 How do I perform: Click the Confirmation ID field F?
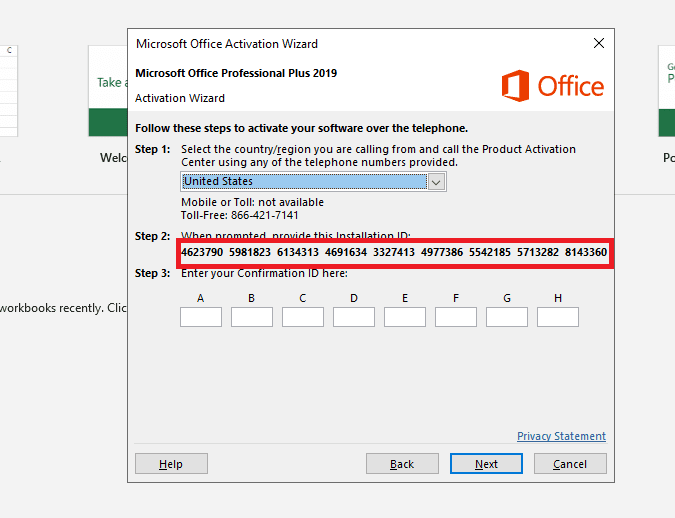[456, 317]
